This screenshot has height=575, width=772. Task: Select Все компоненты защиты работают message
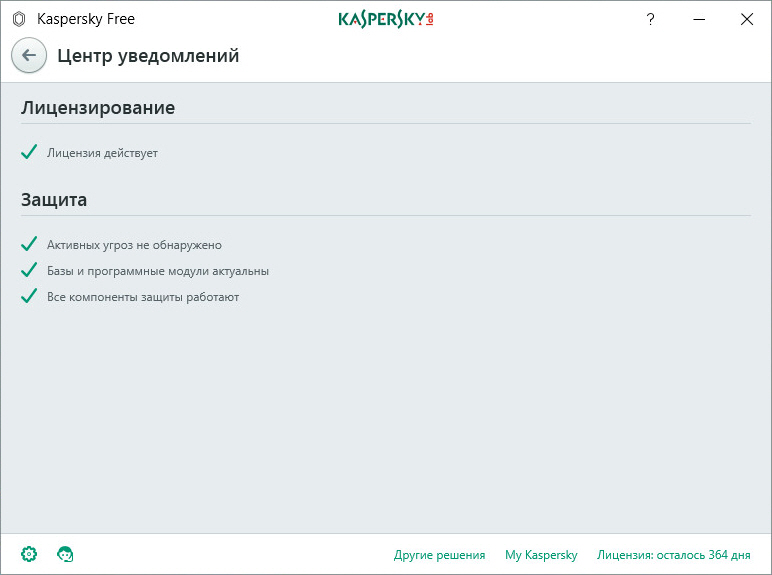point(143,297)
